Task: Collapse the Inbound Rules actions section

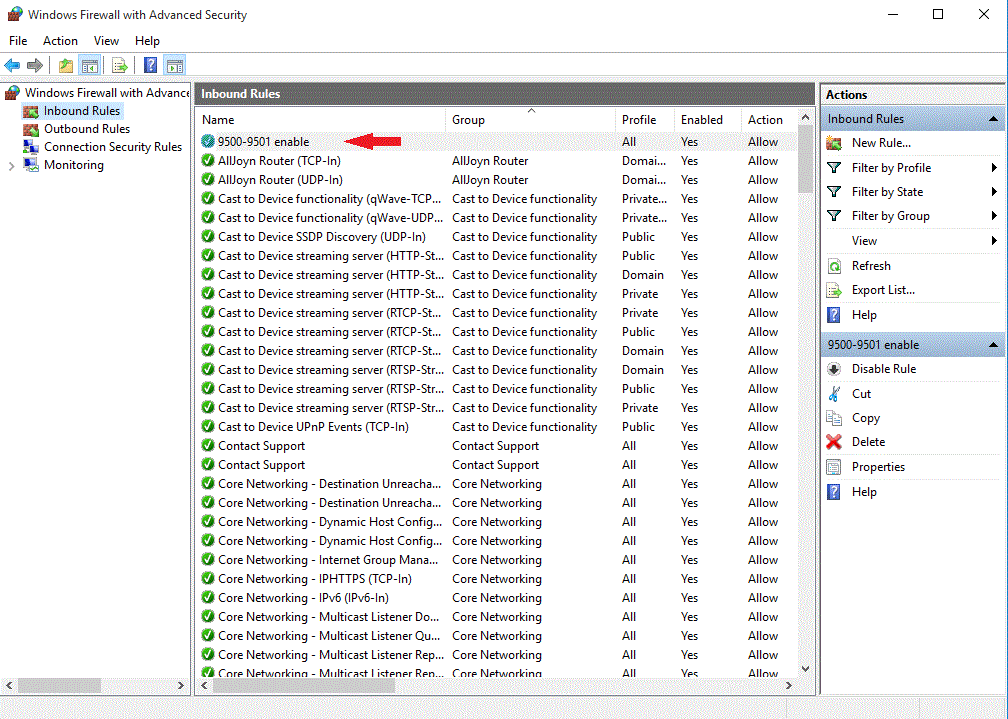Action: 994,119
